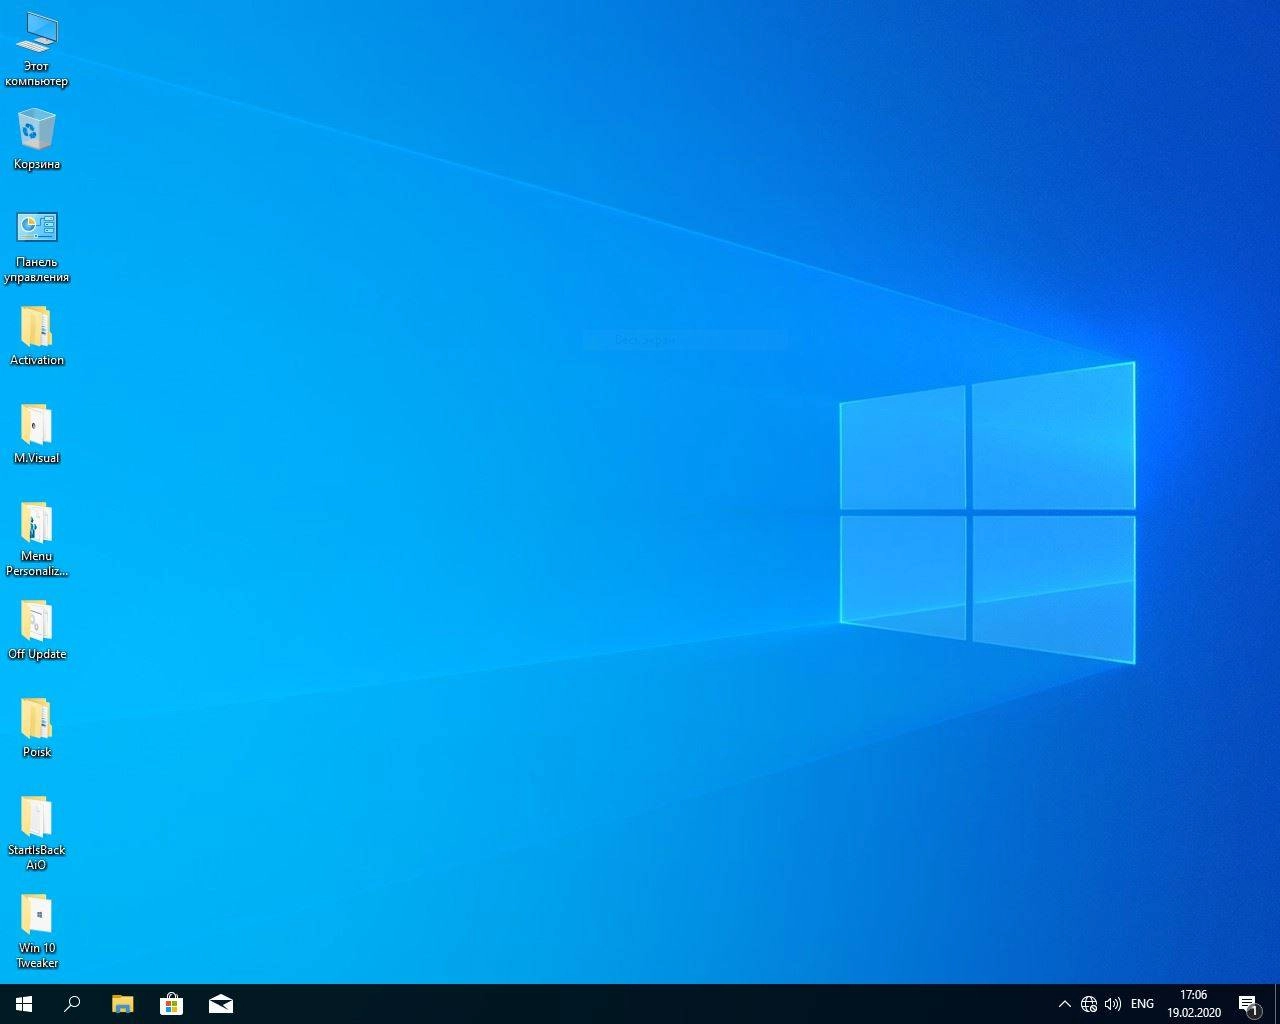The height and width of the screenshot is (1024, 1280).
Task: Launch Microsoft Store from taskbar
Action: pyautogui.click(x=171, y=1004)
